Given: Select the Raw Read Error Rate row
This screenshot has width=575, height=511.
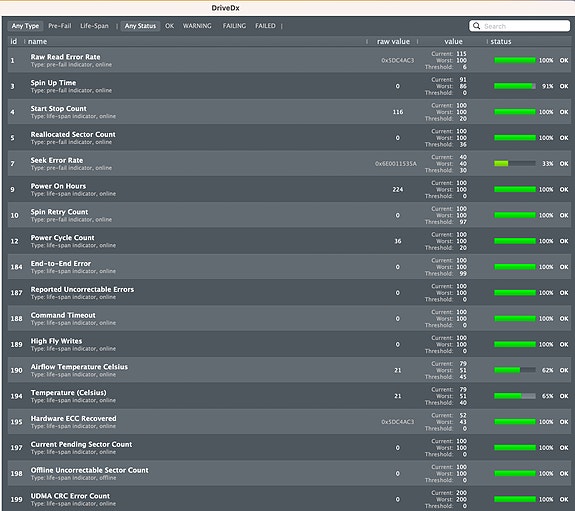Looking at the screenshot, I should click(x=289, y=60).
